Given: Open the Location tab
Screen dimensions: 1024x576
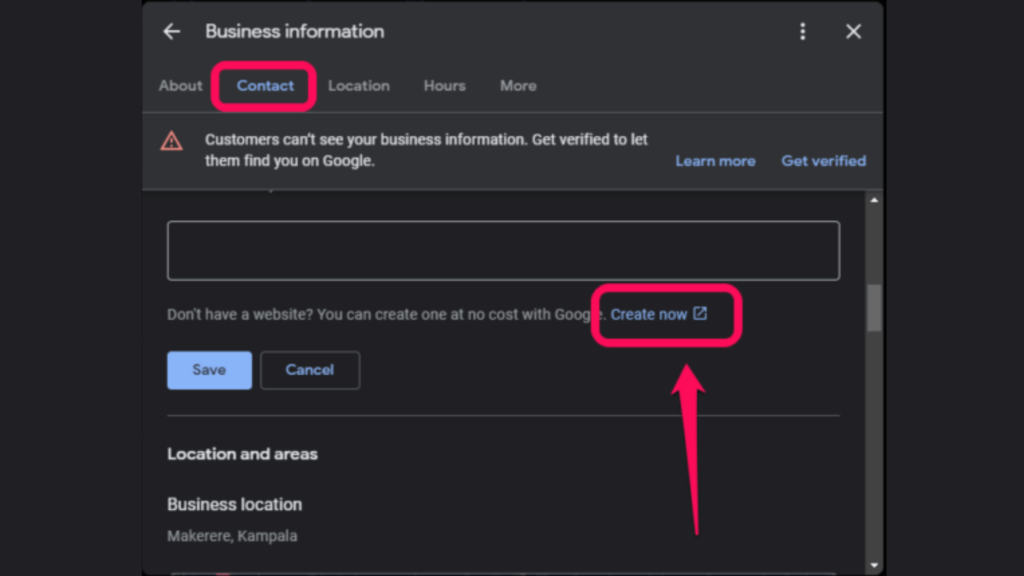Looking at the screenshot, I should point(359,86).
